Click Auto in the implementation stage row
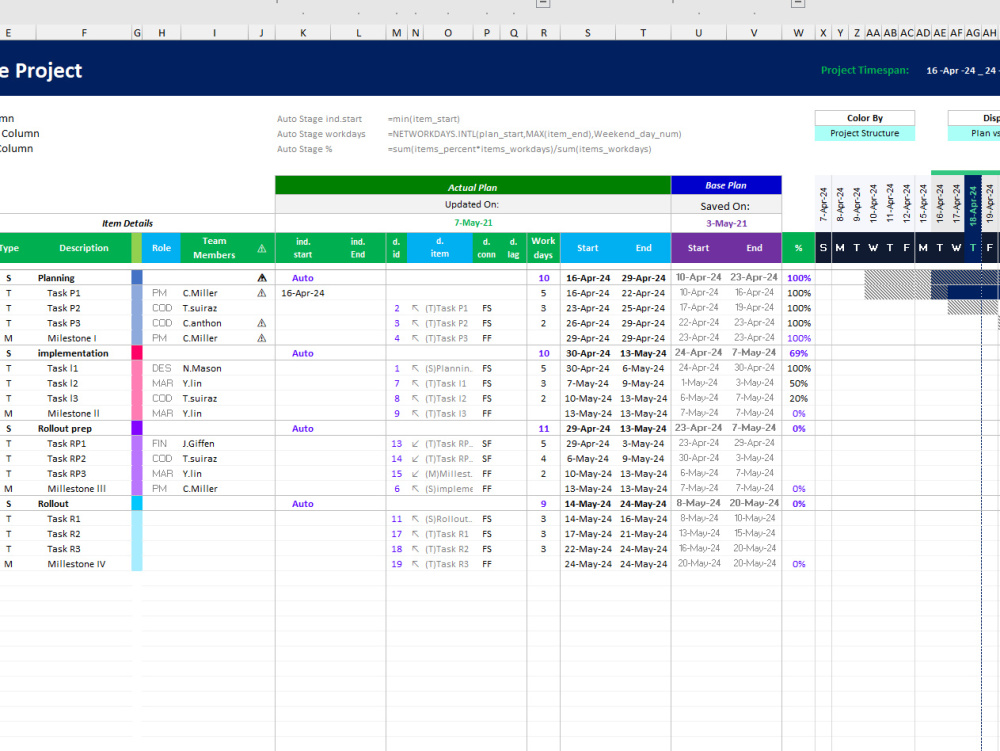 [302, 353]
